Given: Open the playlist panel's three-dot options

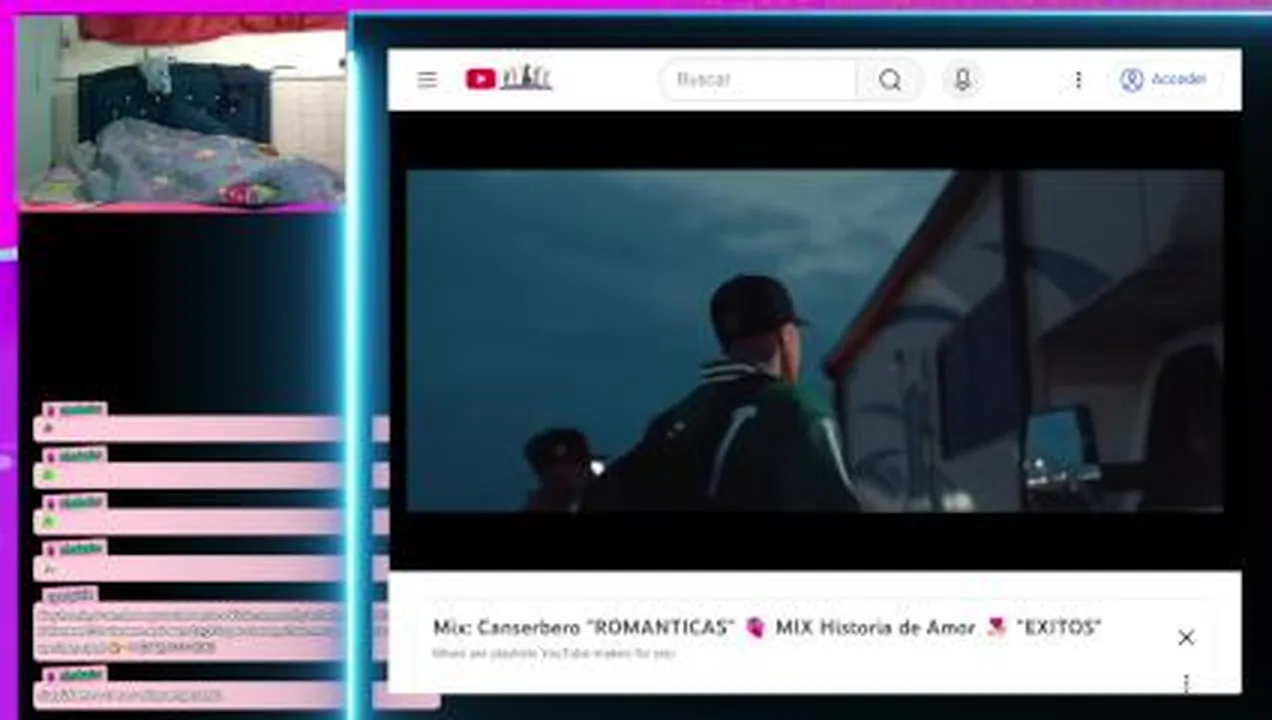Looking at the screenshot, I should pos(1186,683).
